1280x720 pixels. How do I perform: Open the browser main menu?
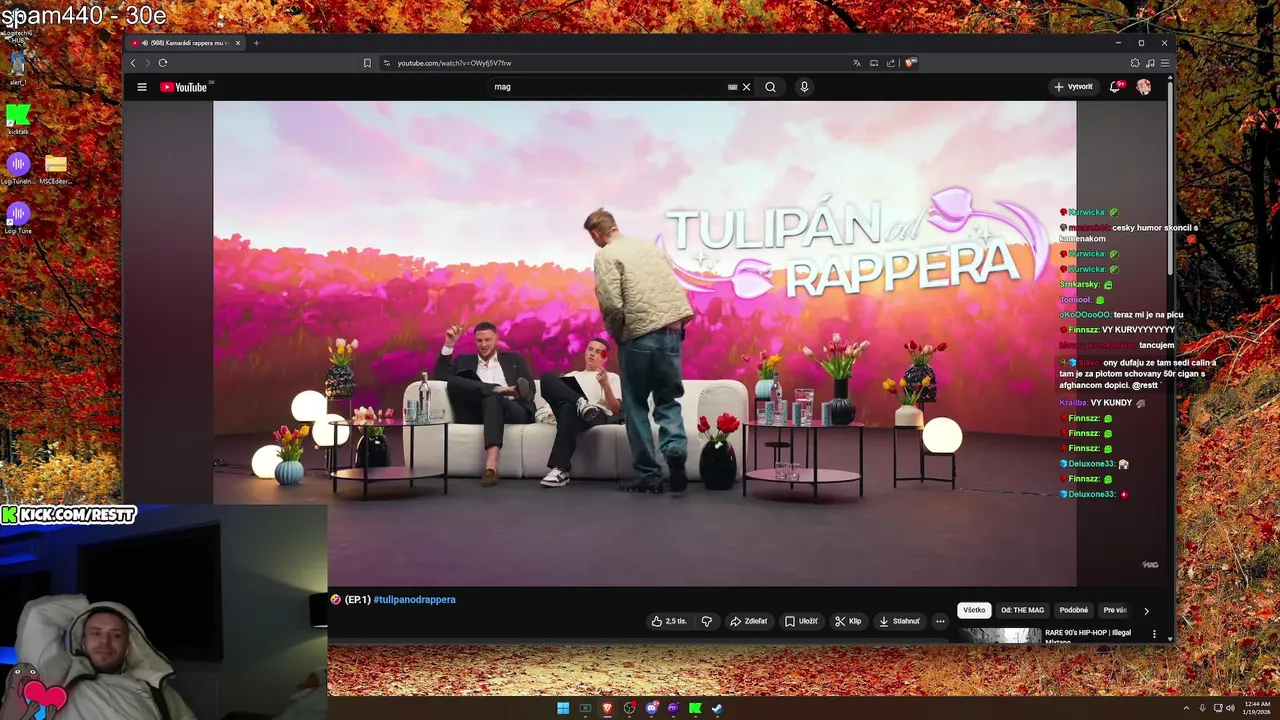1165,63
